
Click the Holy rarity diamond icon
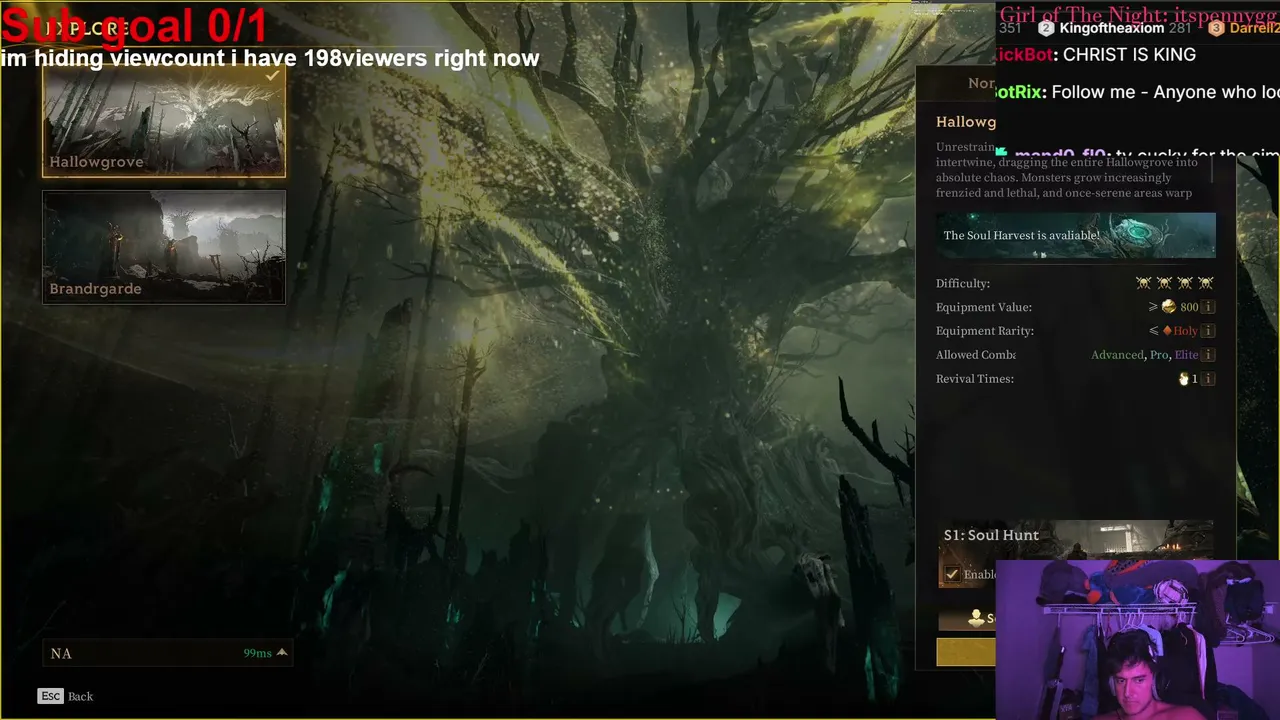(x=1167, y=331)
